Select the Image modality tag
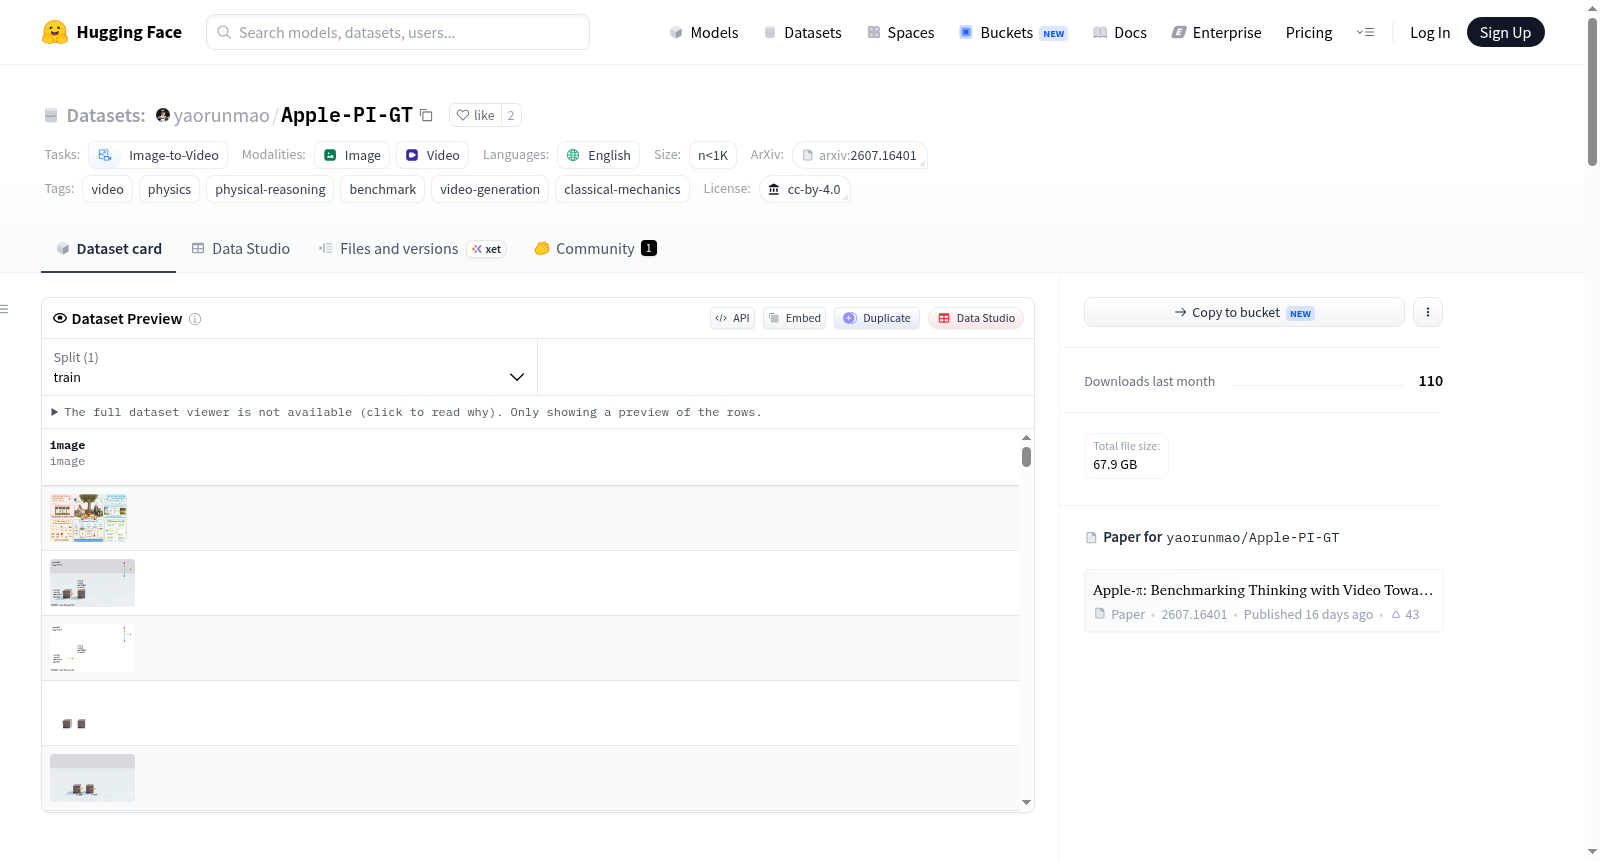 353,155
